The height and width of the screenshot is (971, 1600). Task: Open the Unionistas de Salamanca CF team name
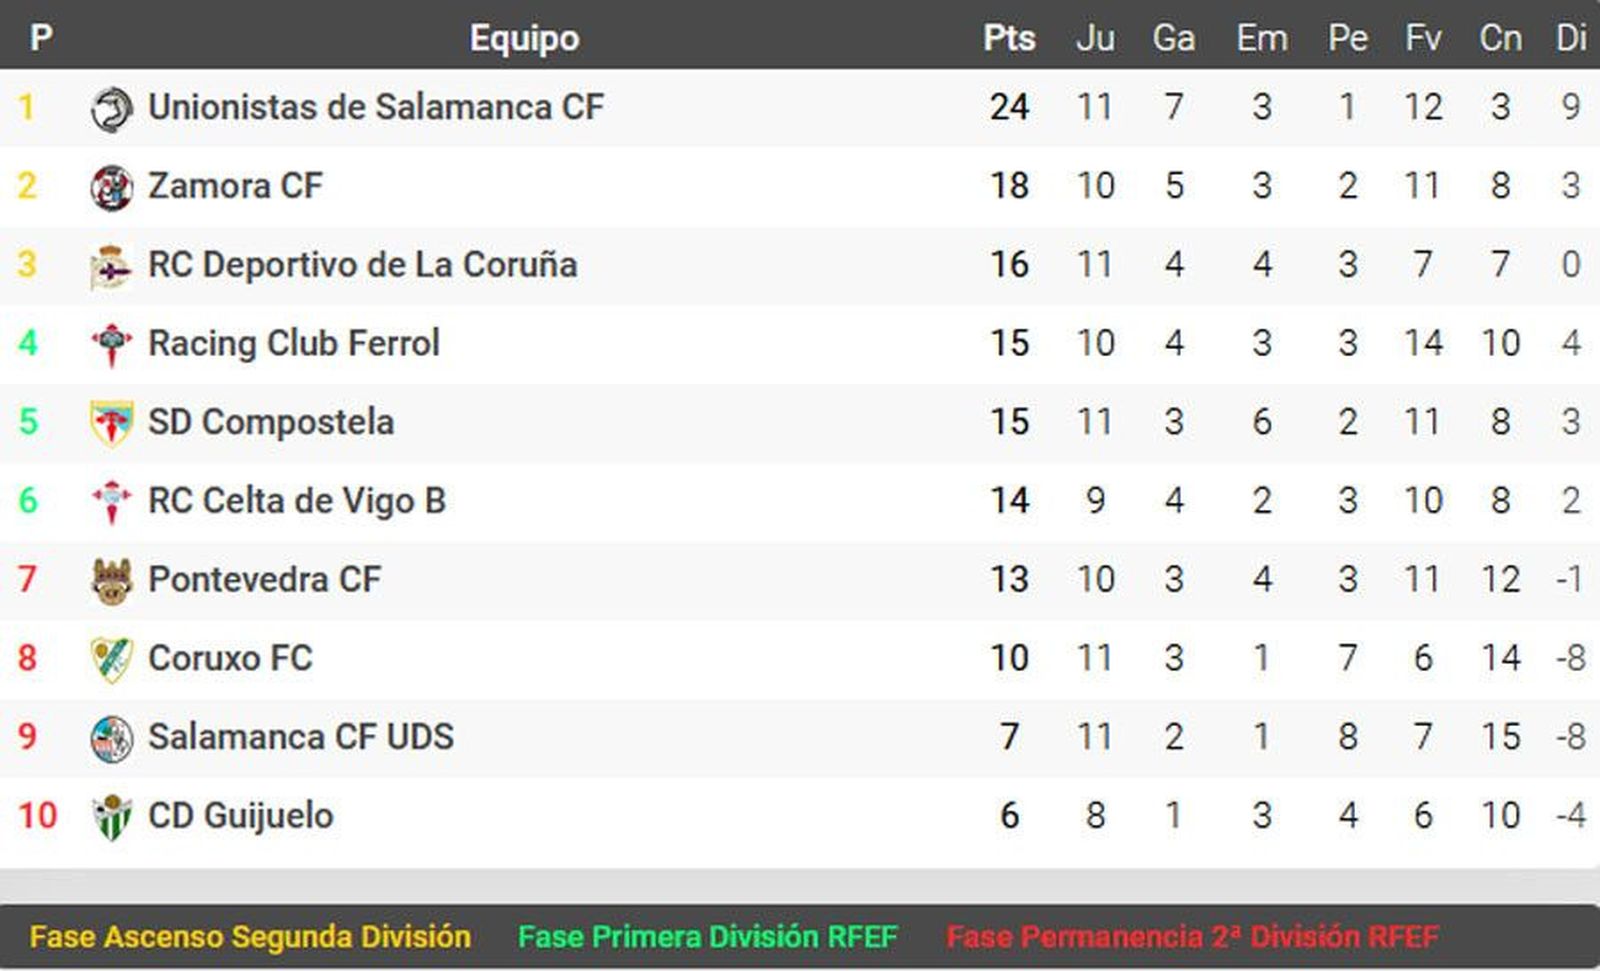(375, 107)
